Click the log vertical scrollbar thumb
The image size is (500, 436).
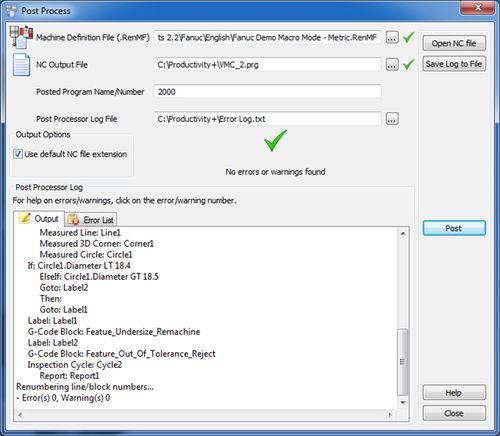click(403, 362)
